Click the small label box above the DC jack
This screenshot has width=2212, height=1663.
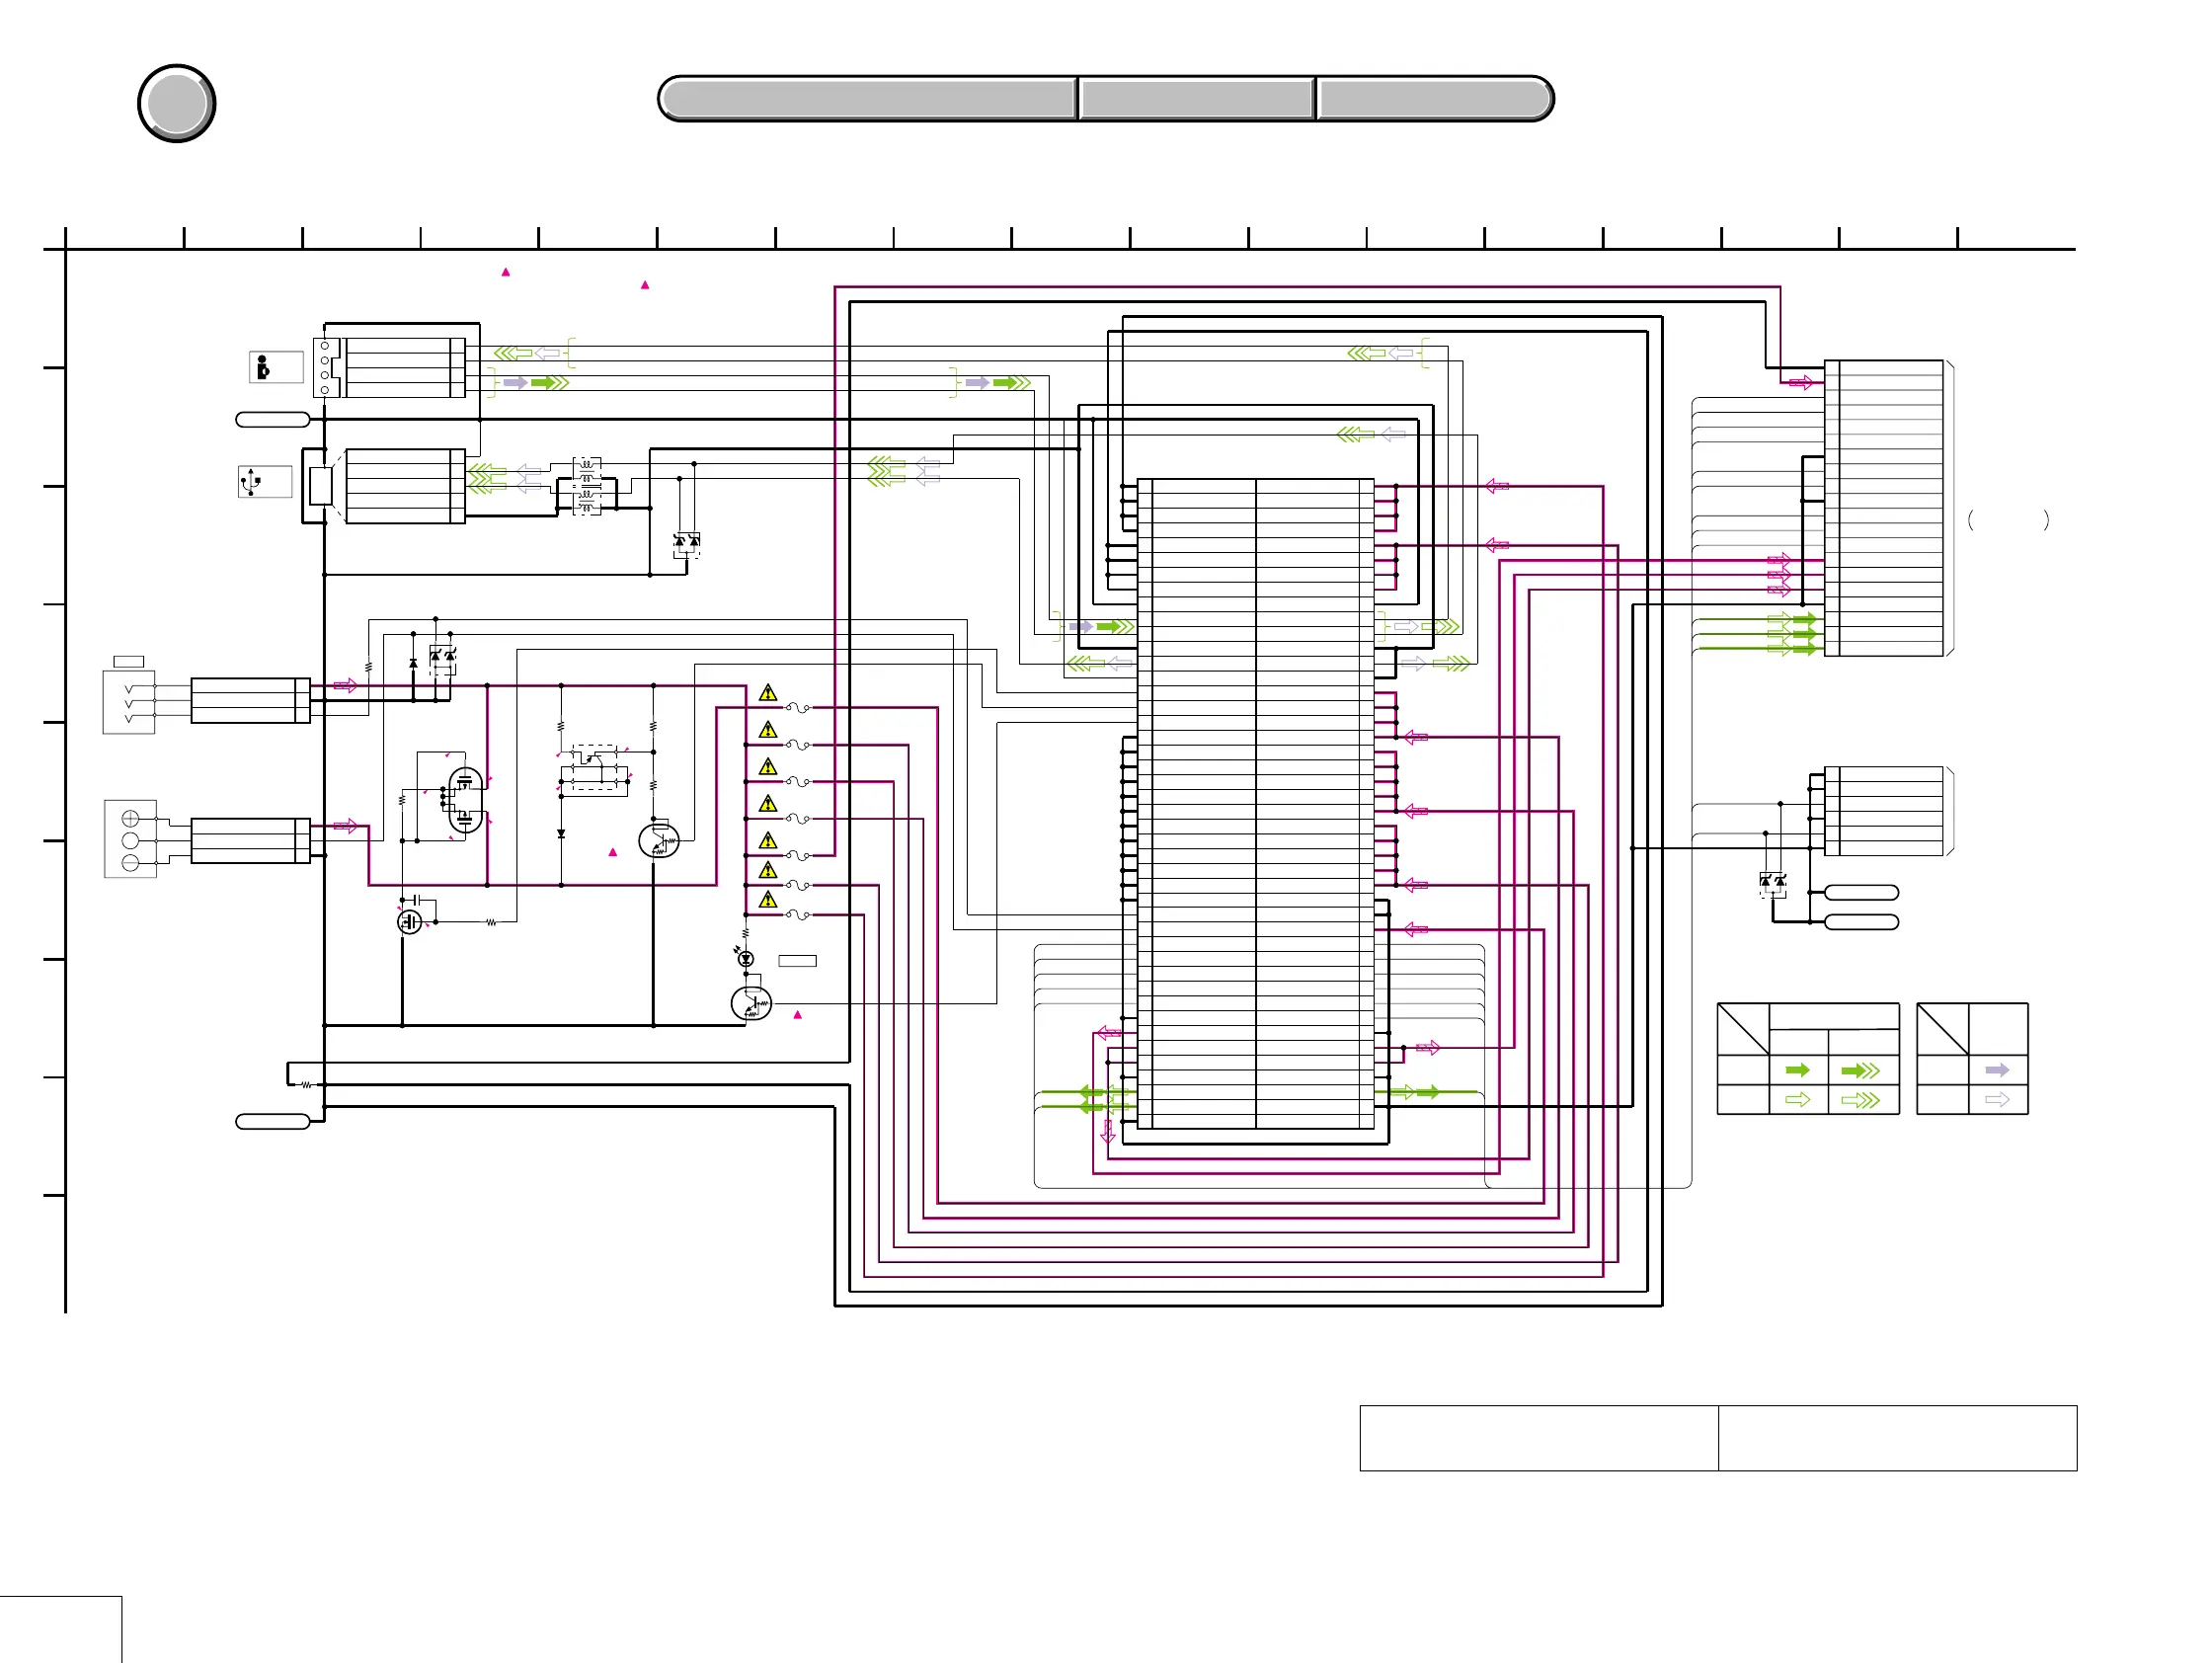[129, 662]
